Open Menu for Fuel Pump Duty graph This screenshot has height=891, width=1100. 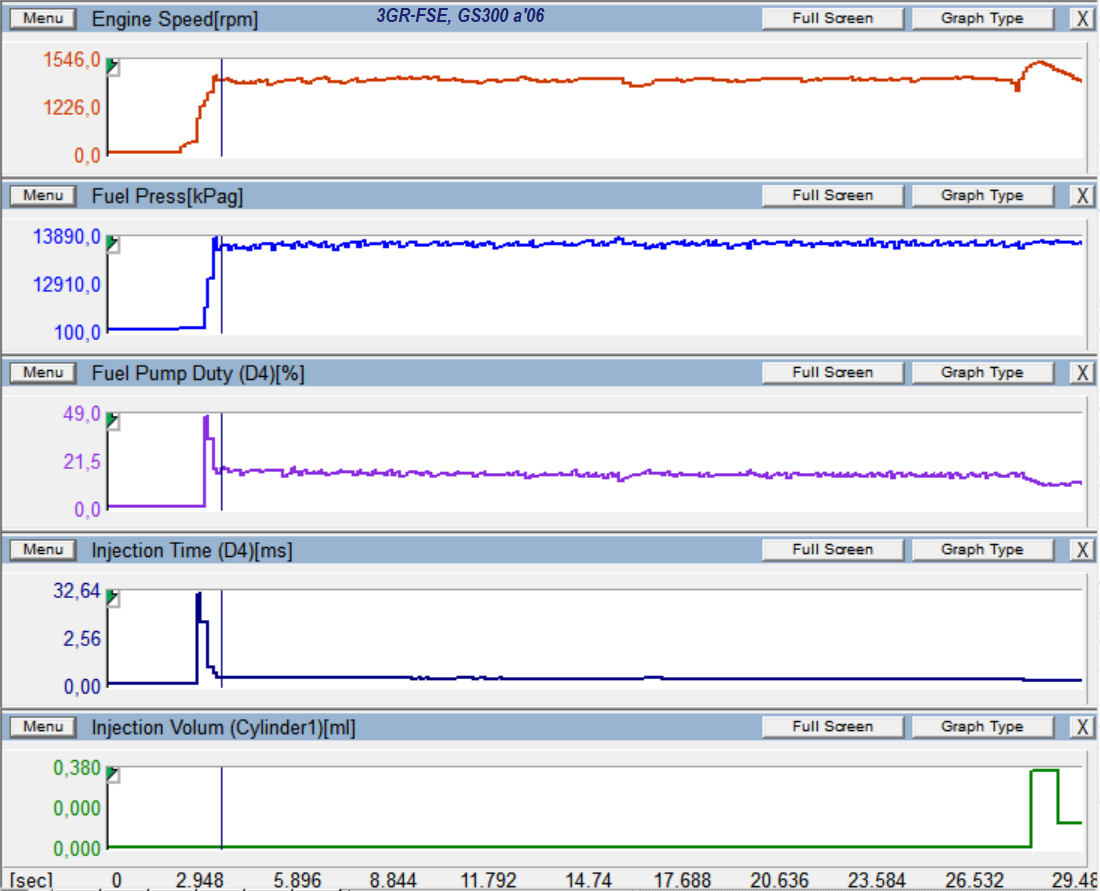[43, 373]
